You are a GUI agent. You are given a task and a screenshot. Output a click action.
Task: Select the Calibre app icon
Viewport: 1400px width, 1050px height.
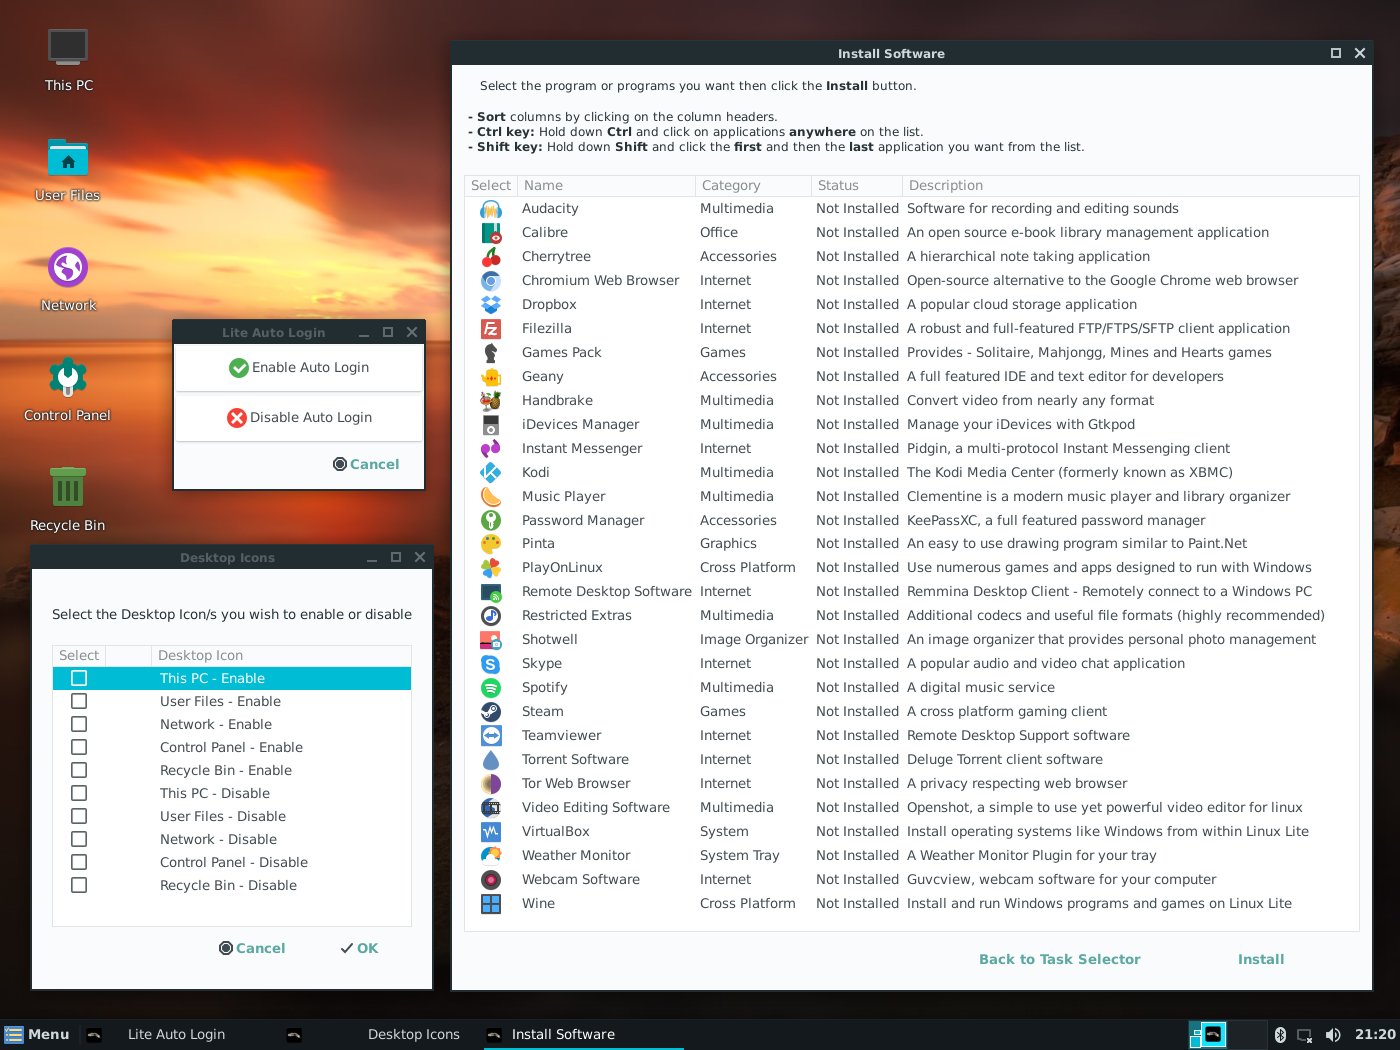tap(491, 233)
